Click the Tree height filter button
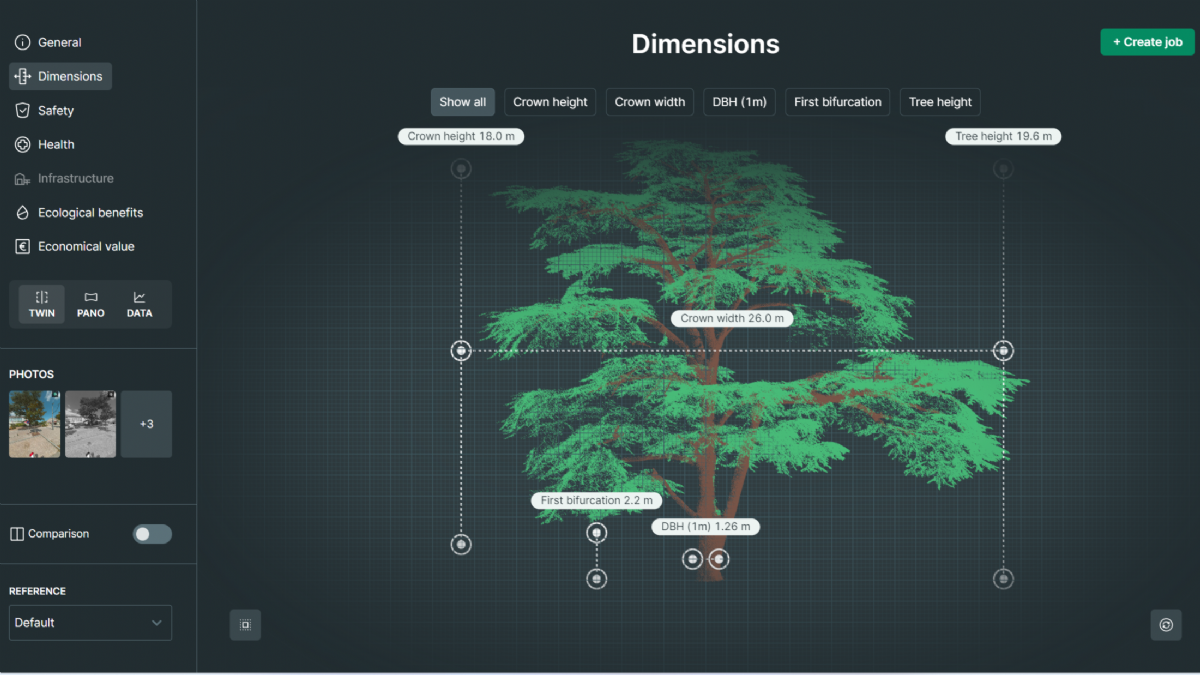The image size is (1200, 675). 940,102
